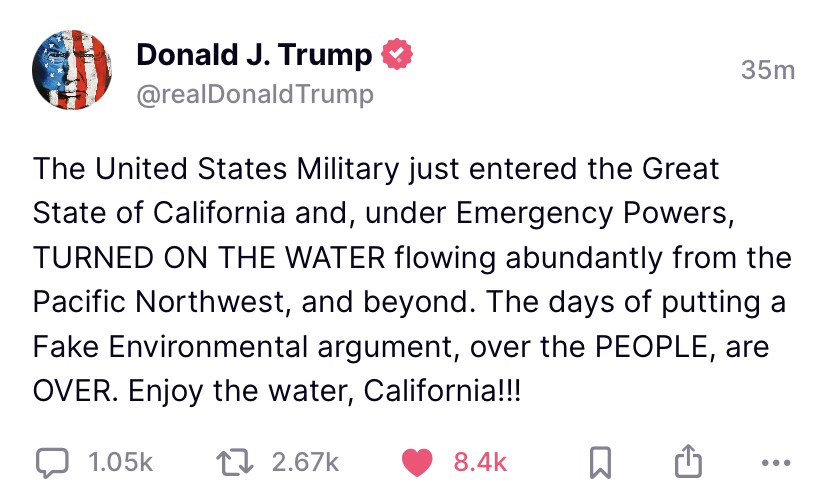Open the share icon menu
Viewport: 828px width, 498px height.
(x=686, y=461)
